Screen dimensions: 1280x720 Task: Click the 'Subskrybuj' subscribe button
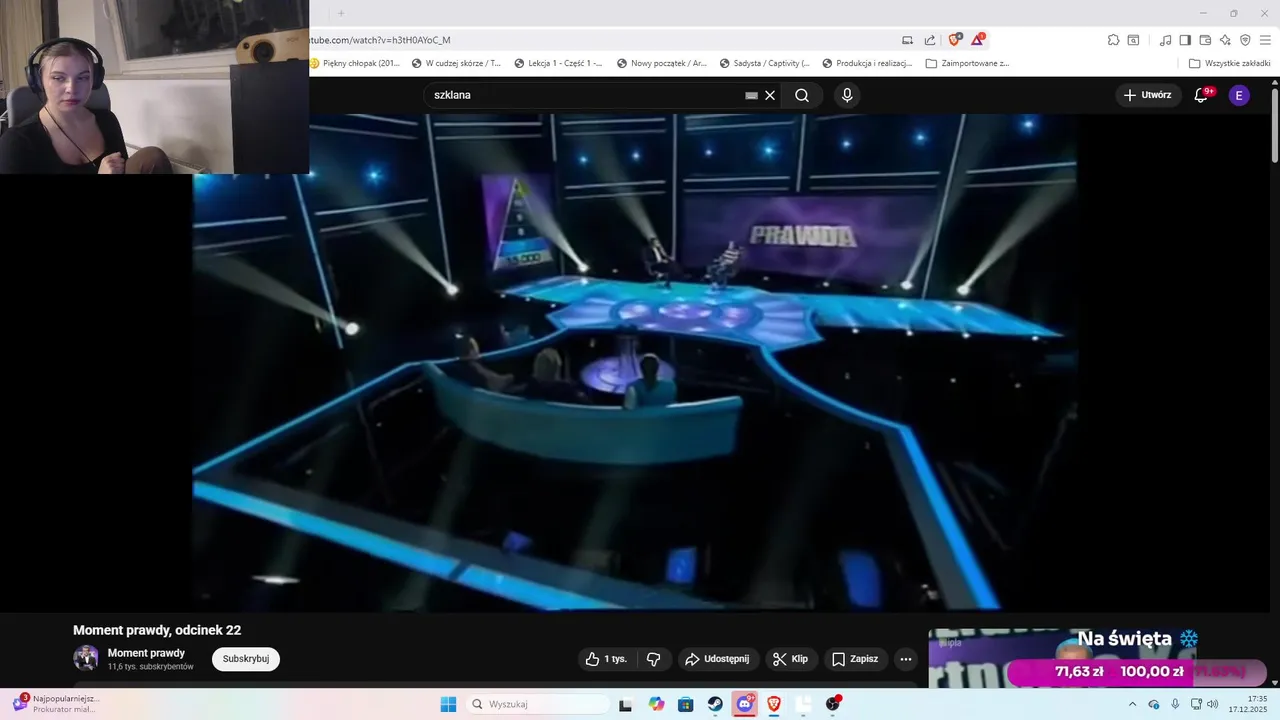coord(246,659)
